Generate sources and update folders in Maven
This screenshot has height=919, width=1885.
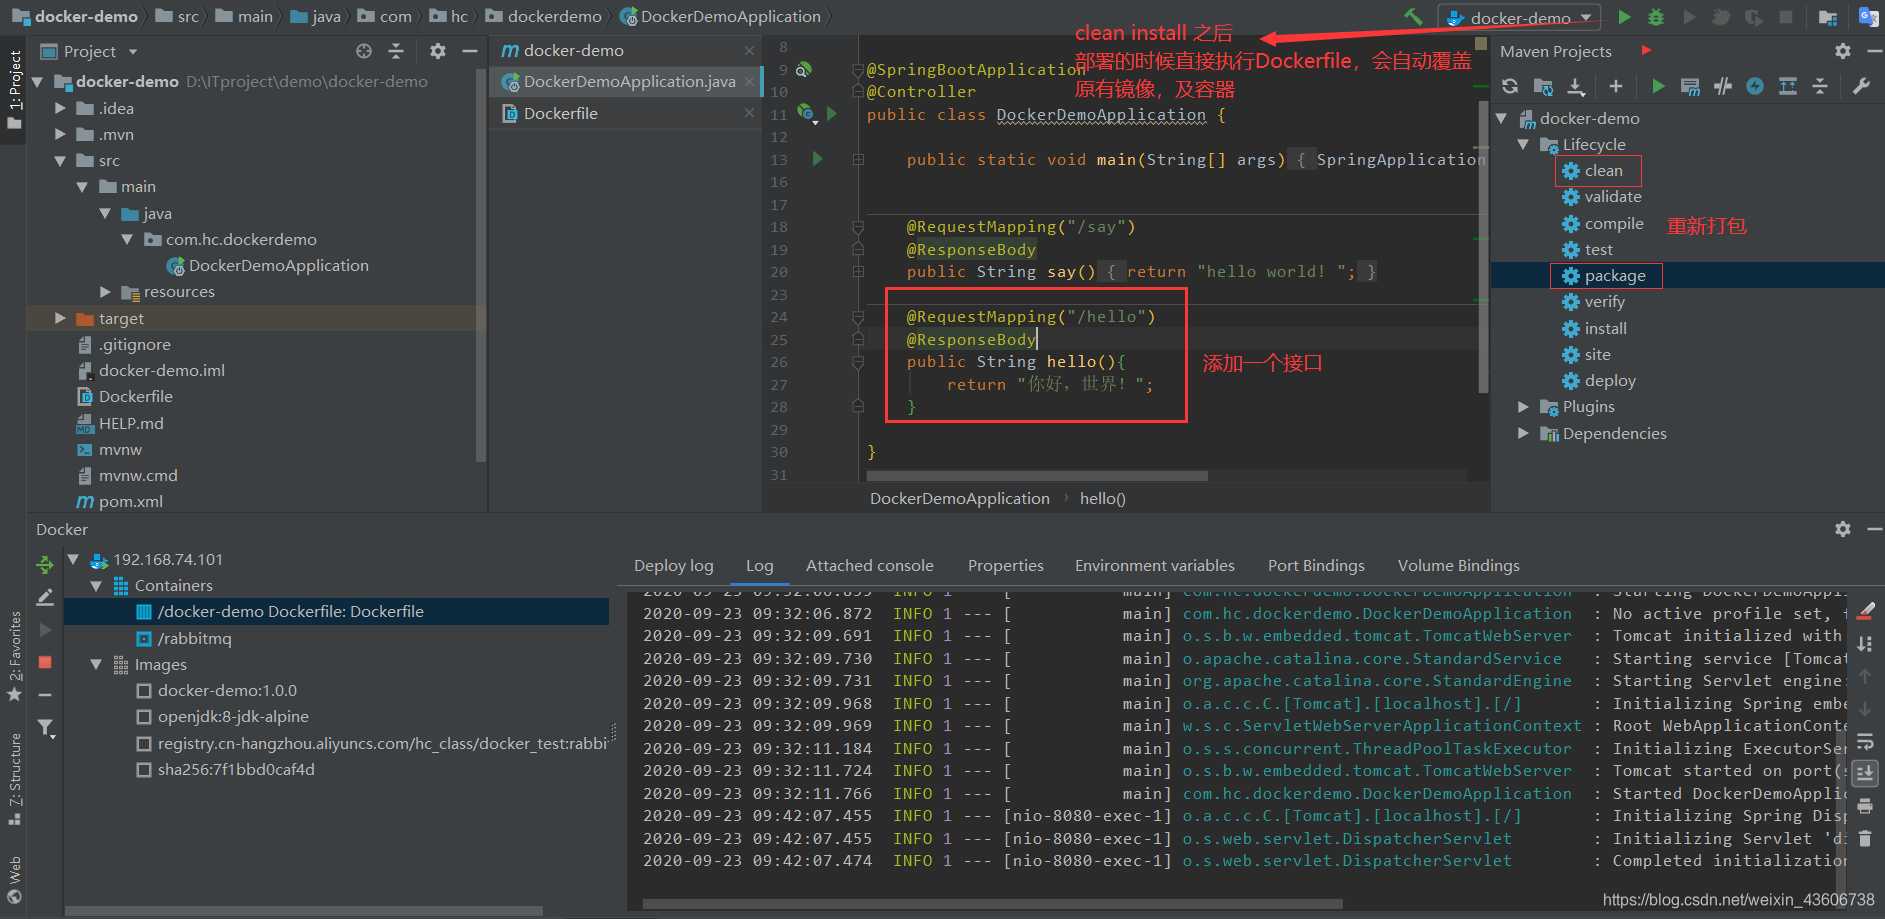click(x=1543, y=87)
